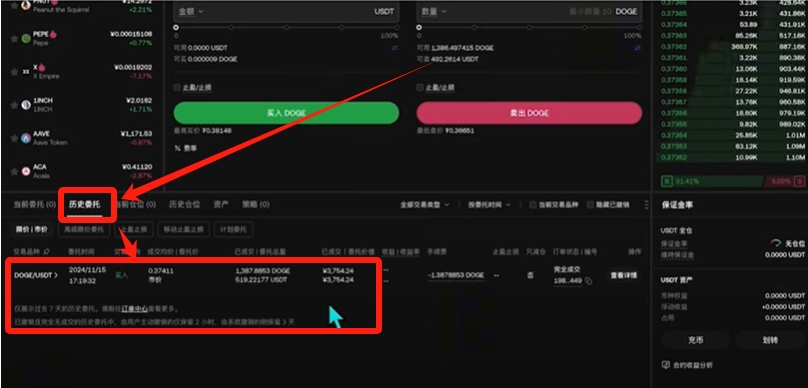The image size is (808, 388).
Task: Check the 隐藏已撤销 option
Action: 591,205
